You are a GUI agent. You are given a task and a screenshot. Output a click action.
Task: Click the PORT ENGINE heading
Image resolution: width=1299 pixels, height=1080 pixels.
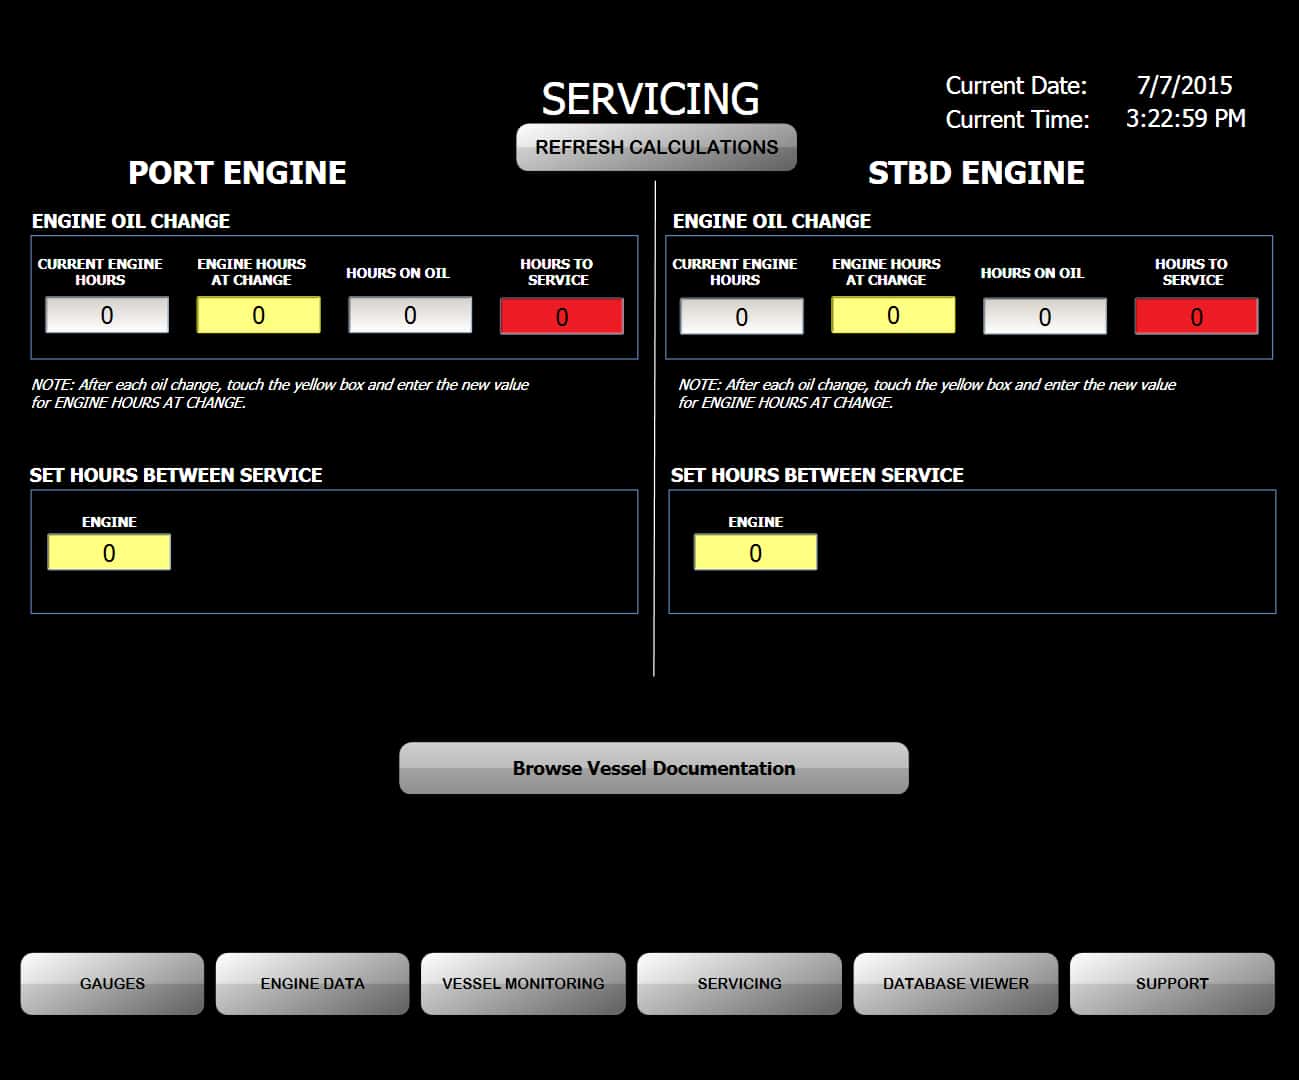tap(237, 172)
